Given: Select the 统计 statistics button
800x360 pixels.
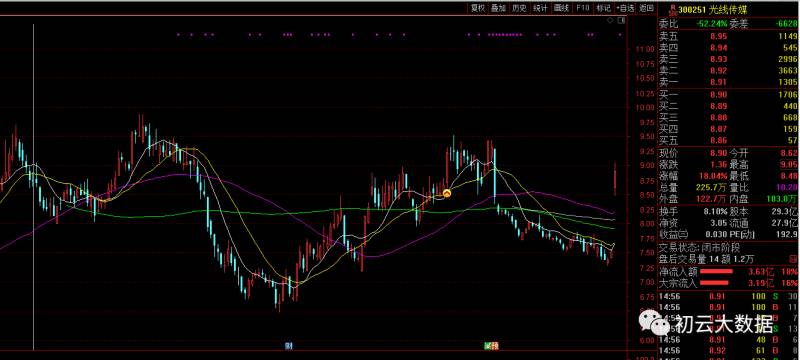Looking at the screenshot, I should coord(540,8).
